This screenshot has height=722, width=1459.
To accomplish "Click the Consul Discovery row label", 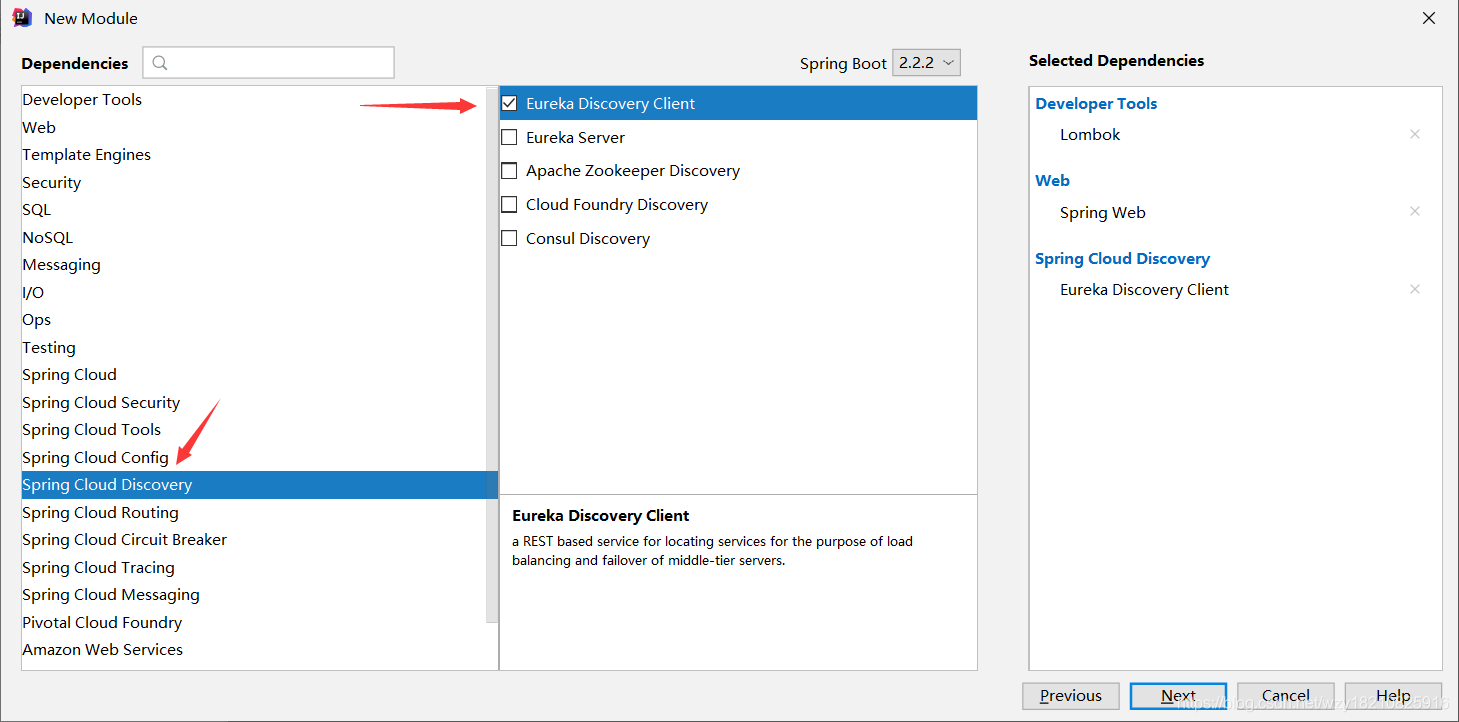I will click(588, 238).
